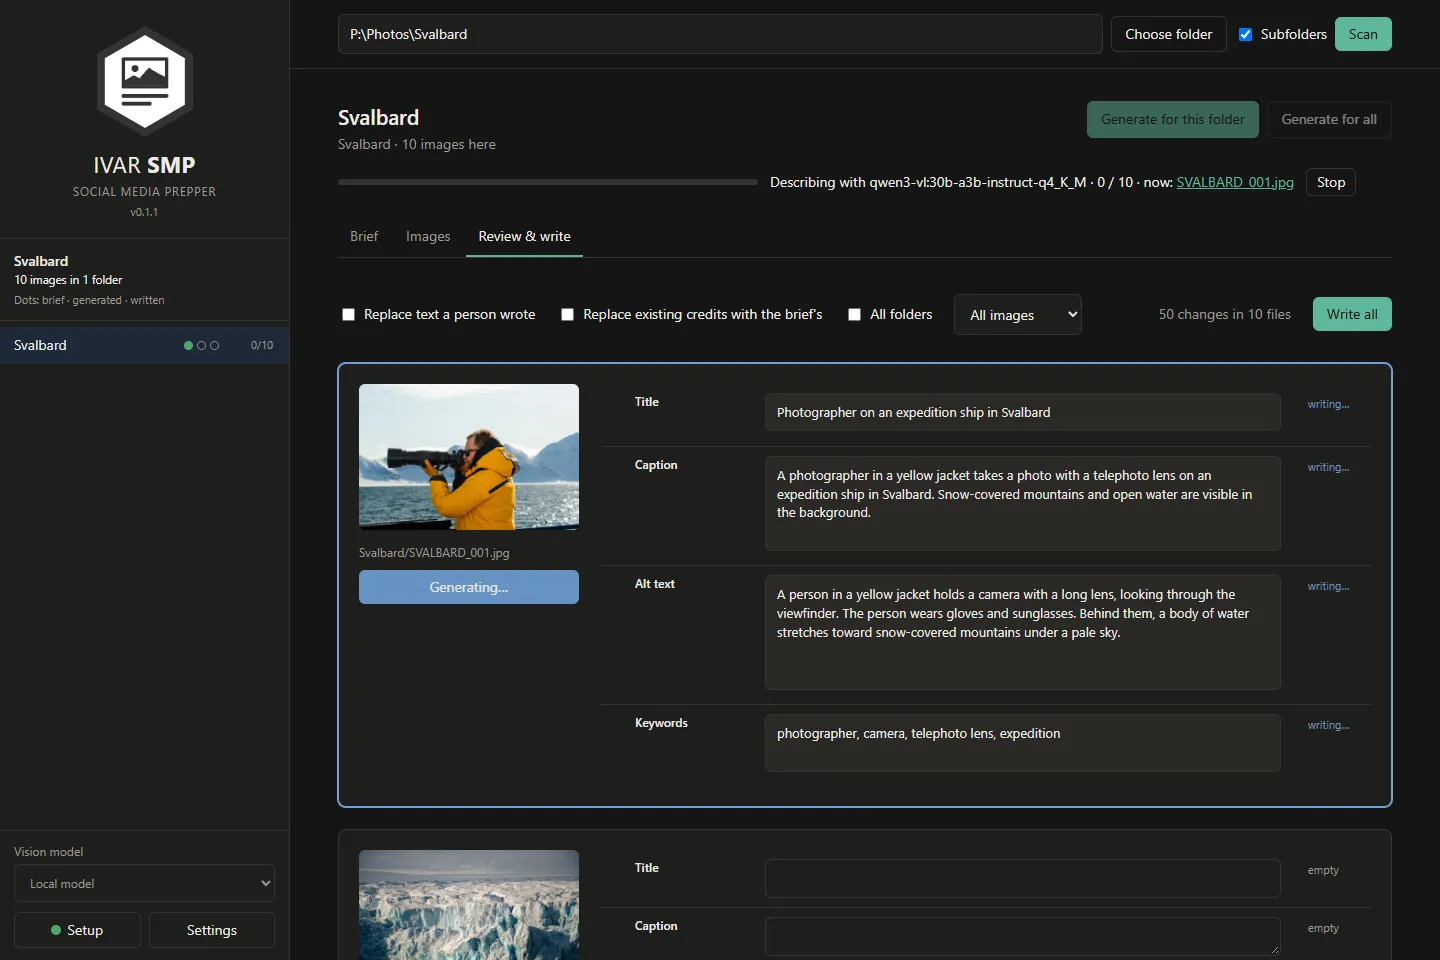
Task: Click the '50 changes in 10 files' text
Action: [1225, 314]
